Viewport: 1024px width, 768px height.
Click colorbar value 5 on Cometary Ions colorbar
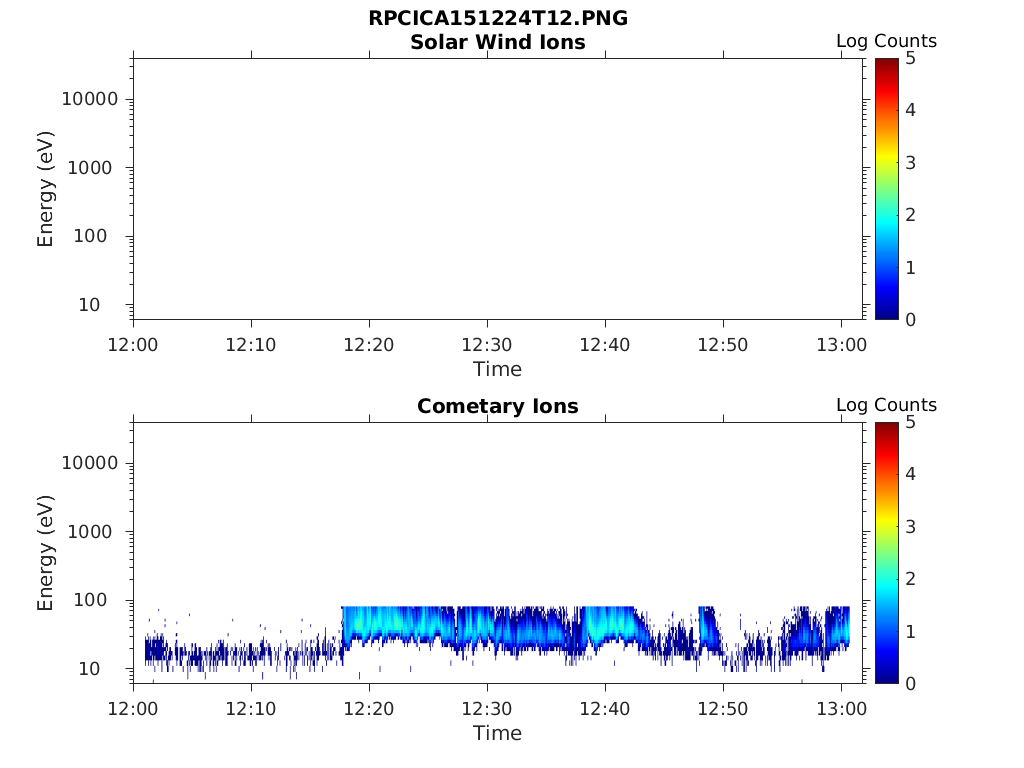910,423
